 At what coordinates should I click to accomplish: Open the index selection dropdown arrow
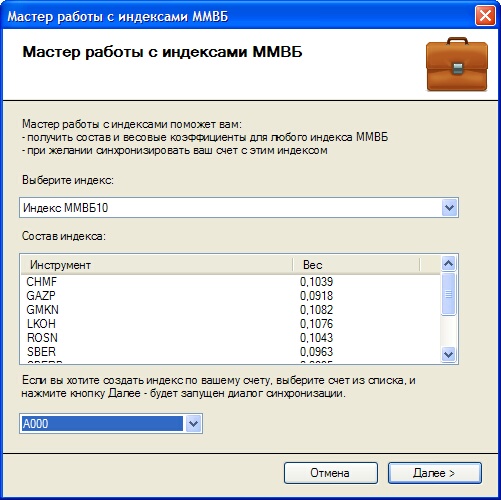coord(449,208)
